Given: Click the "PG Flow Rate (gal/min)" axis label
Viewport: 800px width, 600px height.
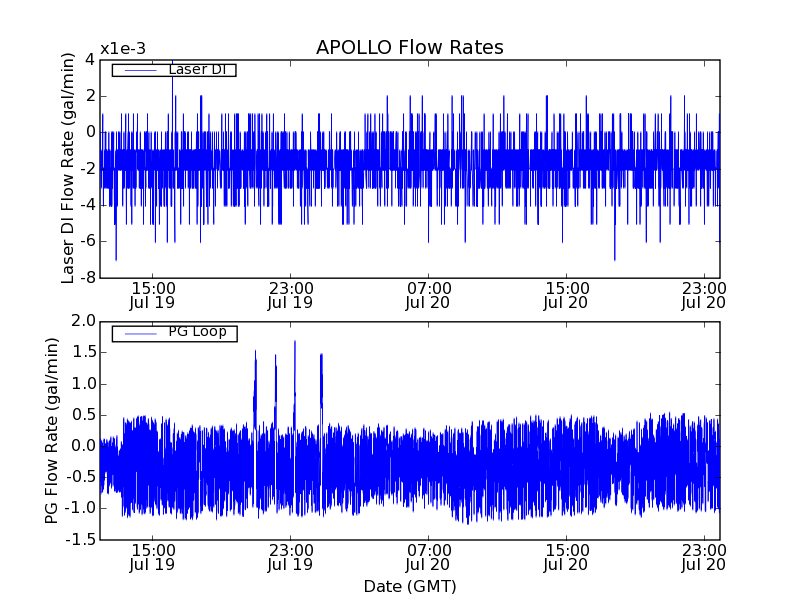Looking at the screenshot, I should click(52, 431).
